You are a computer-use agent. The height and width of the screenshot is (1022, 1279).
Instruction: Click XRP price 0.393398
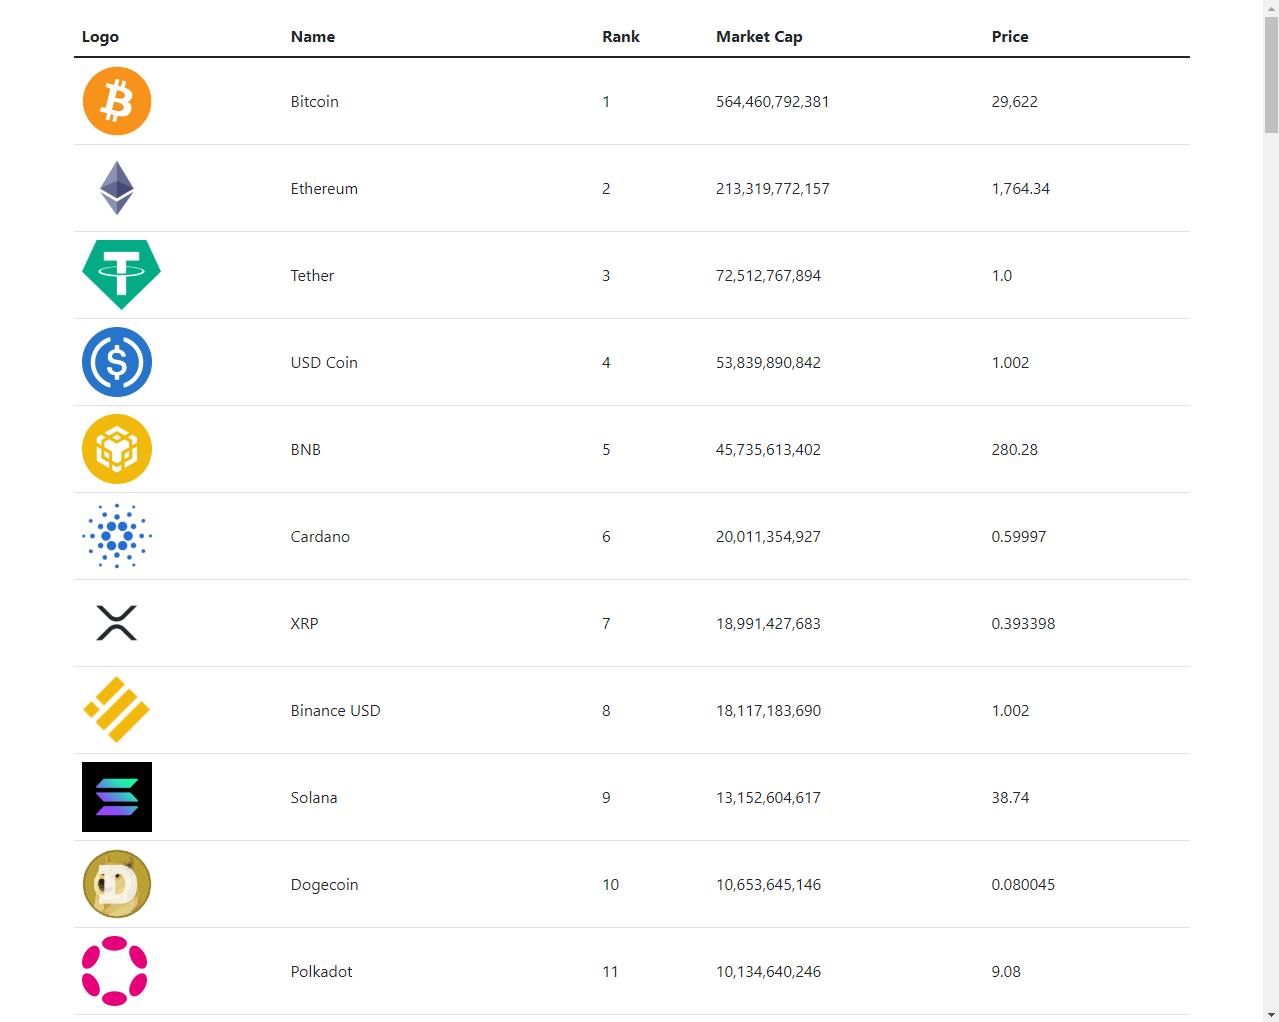tap(1024, 624)
